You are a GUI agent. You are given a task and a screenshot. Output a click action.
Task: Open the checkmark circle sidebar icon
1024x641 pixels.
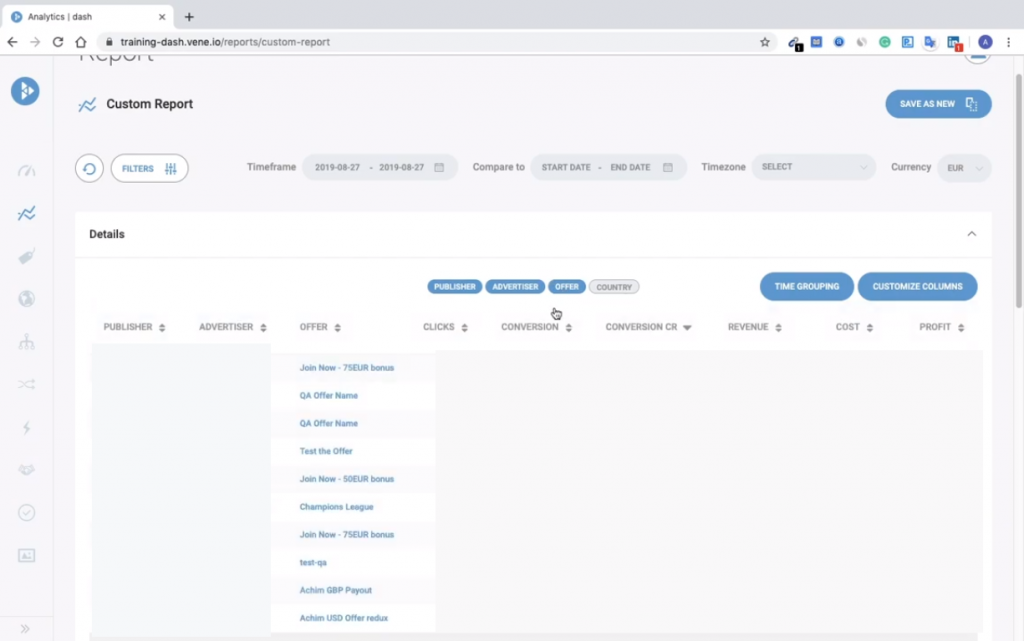(26, 512)
